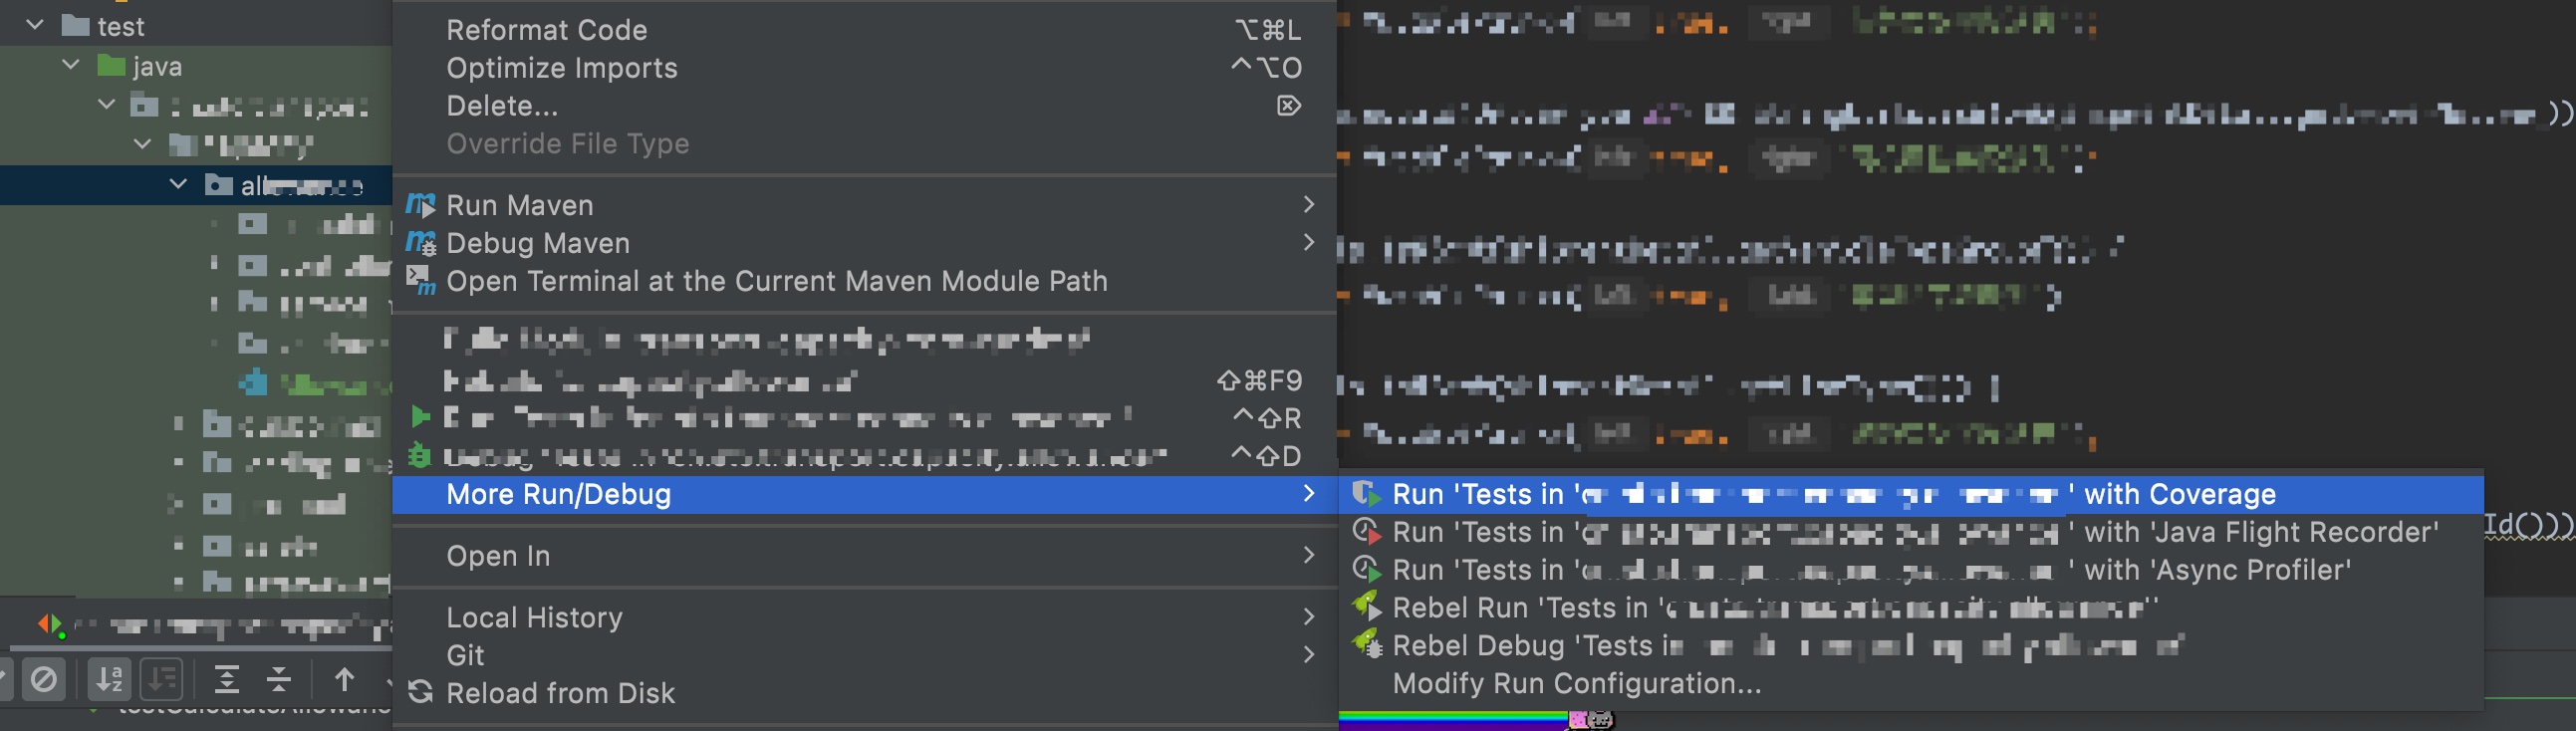Select Reformat Code from context menu

coord(546,30)
